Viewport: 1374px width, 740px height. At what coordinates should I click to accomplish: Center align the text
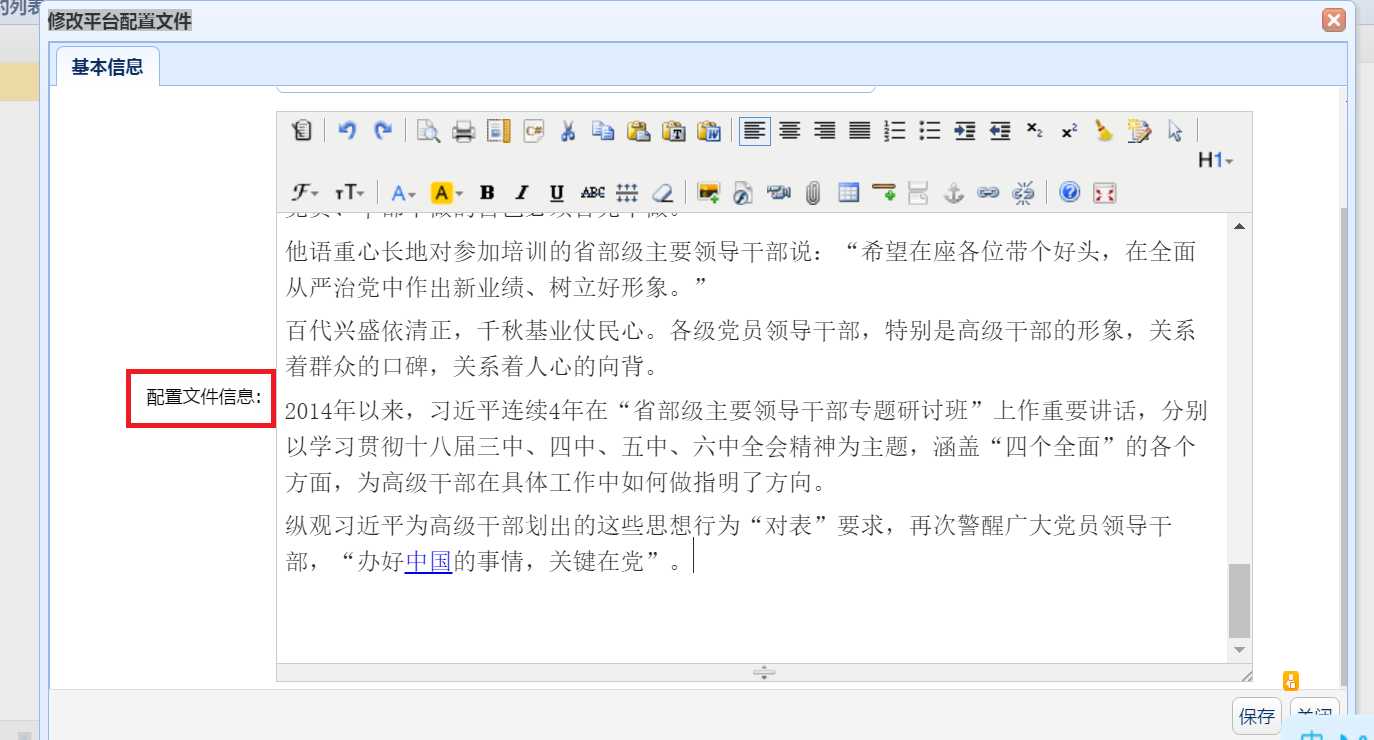click(790, 131)
